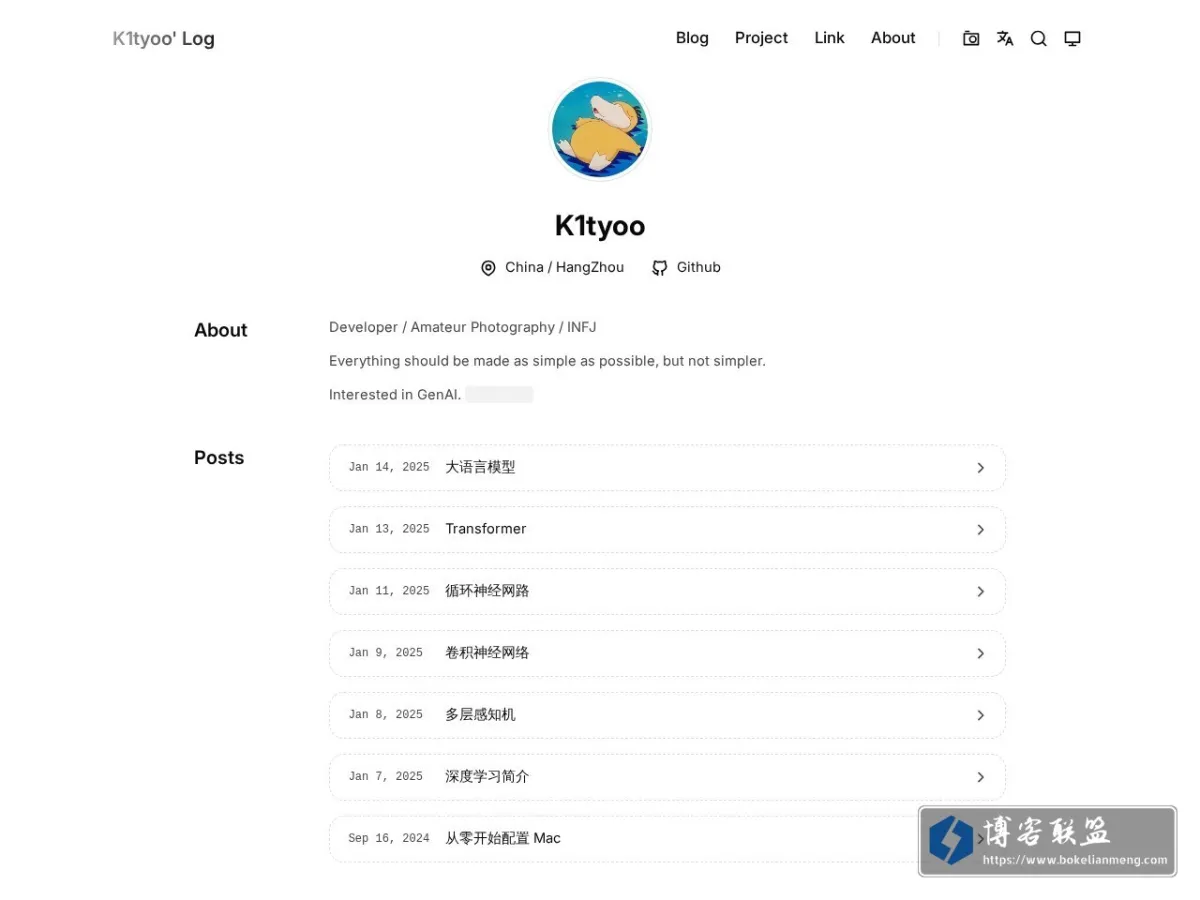Open the 卷积神经网络 post

pyautogui.click(x=667, y=653)
